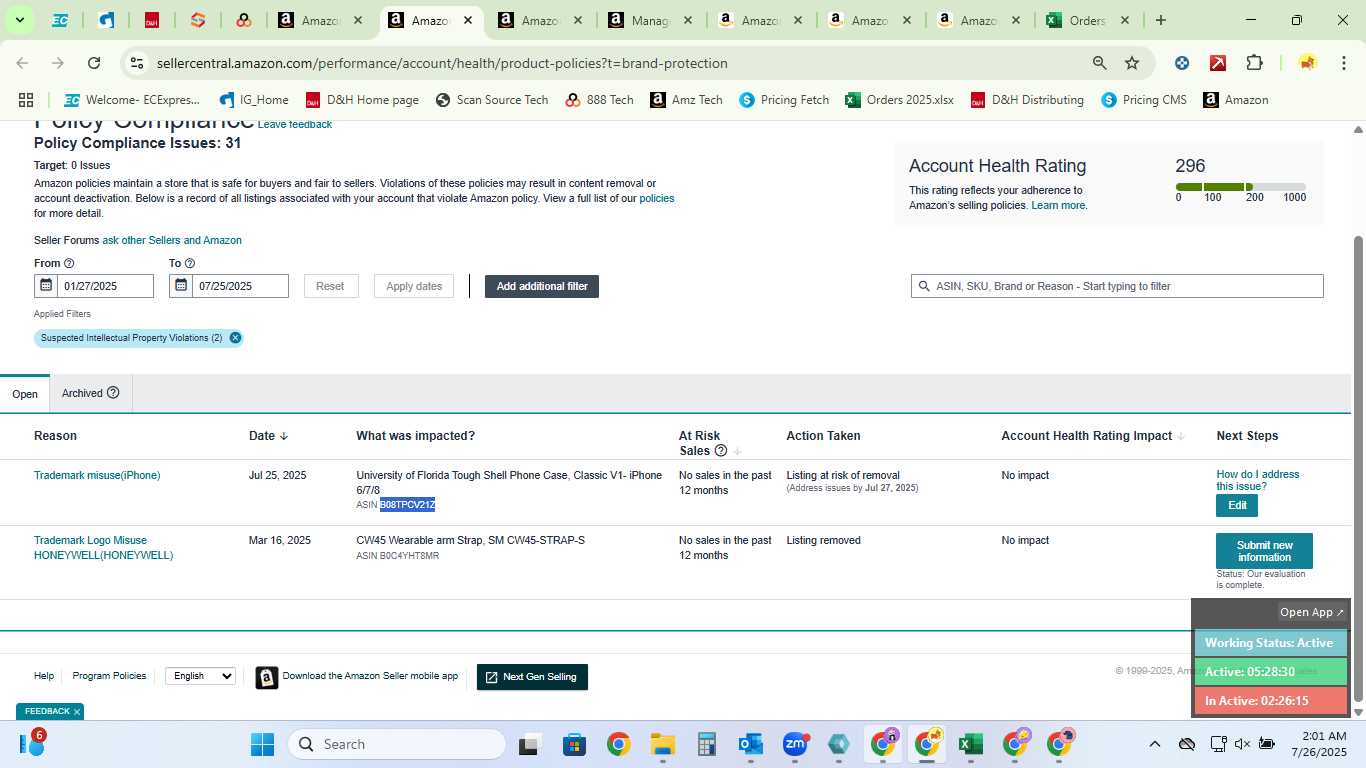1366x768 pixels.
Task: Open the Windows Start menu
Action: click(x=262, y=744)
